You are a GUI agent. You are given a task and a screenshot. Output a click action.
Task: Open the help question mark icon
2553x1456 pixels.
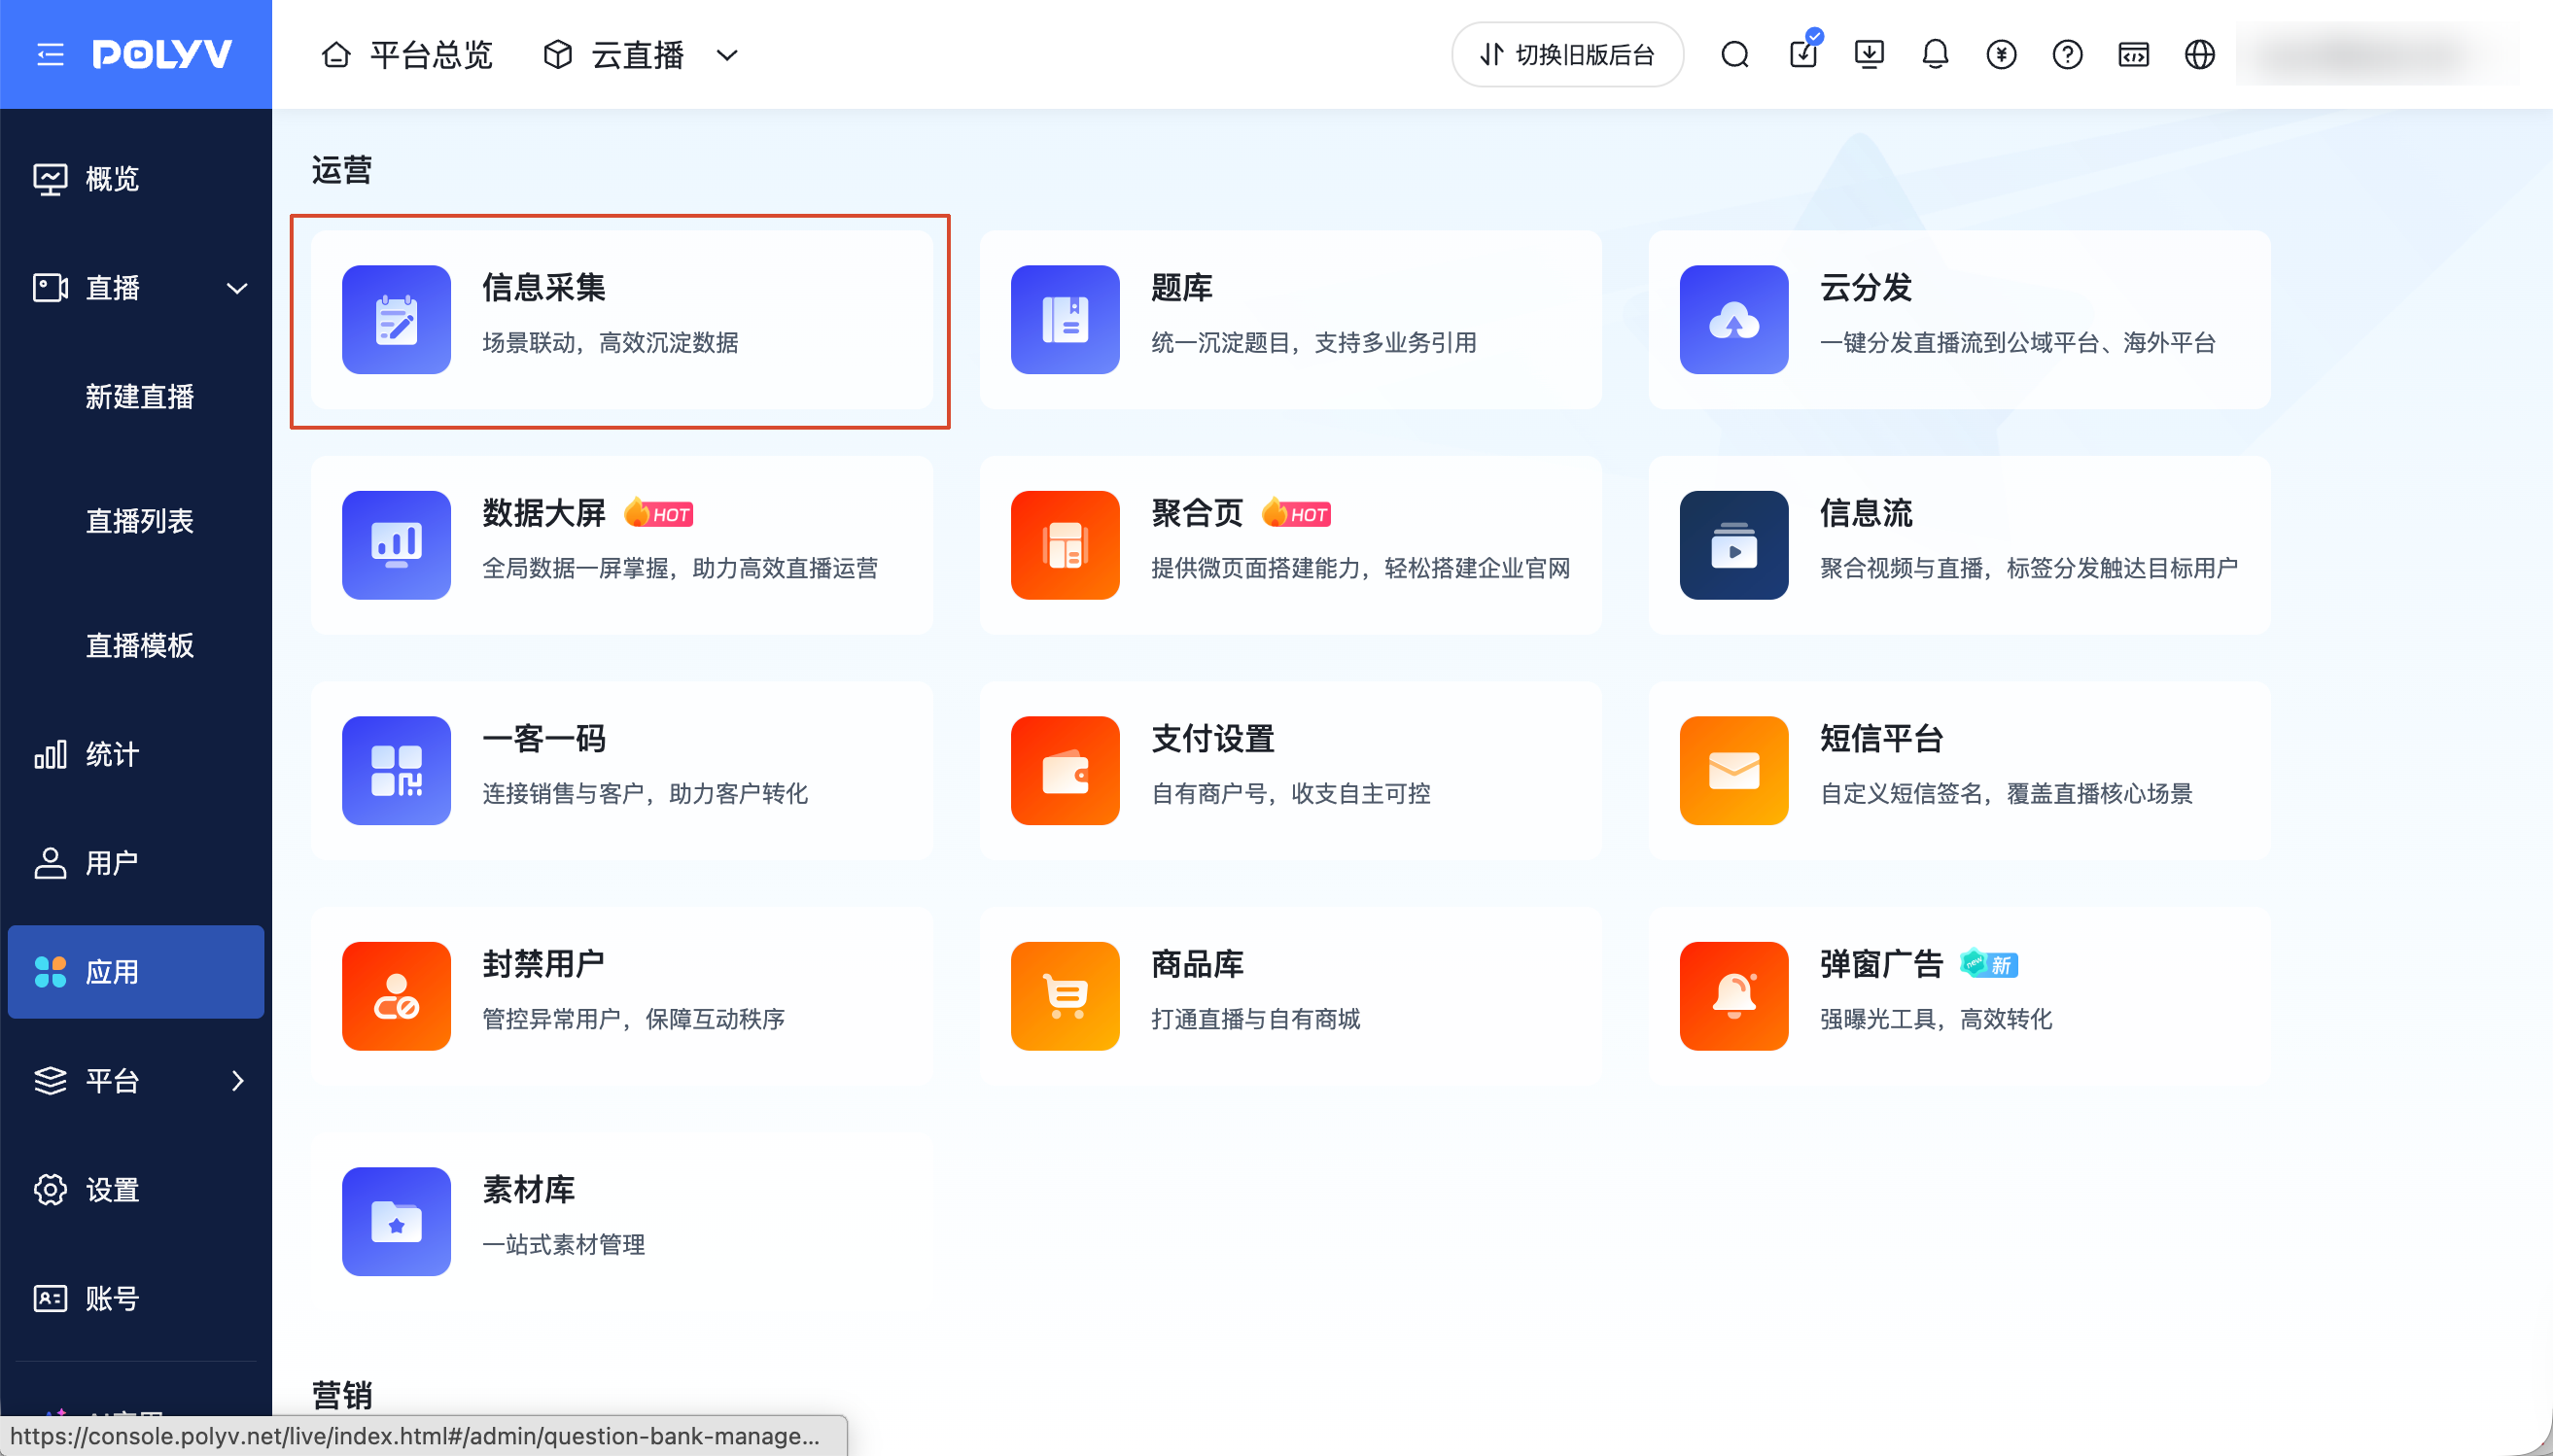pos(2067,54)
